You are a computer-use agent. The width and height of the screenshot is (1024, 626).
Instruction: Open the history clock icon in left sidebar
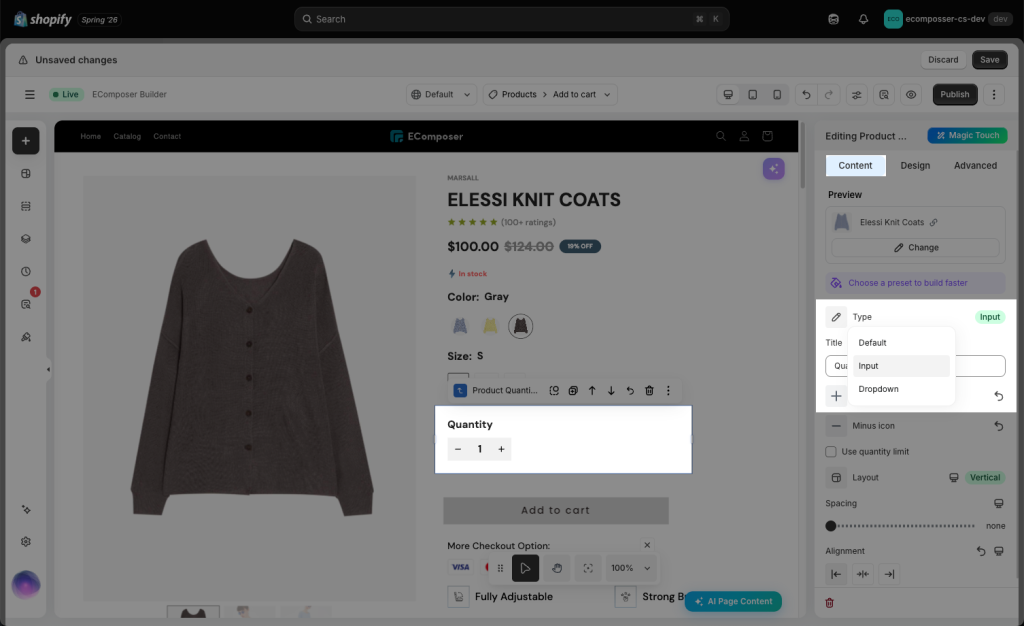pos(25,272)
